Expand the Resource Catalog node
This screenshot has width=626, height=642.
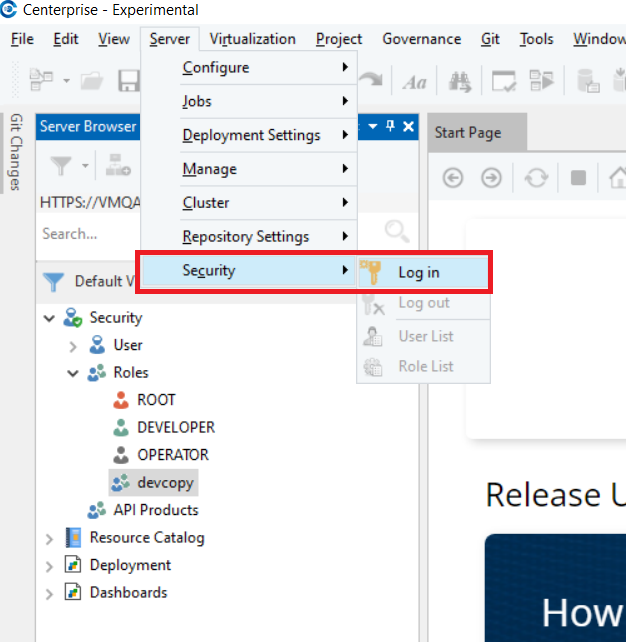pos(49,539)
